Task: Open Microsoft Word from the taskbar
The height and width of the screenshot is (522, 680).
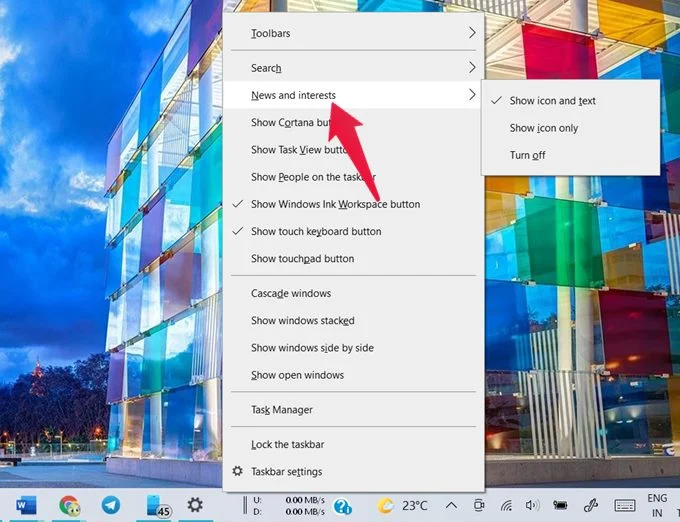Action: (26, 506)
